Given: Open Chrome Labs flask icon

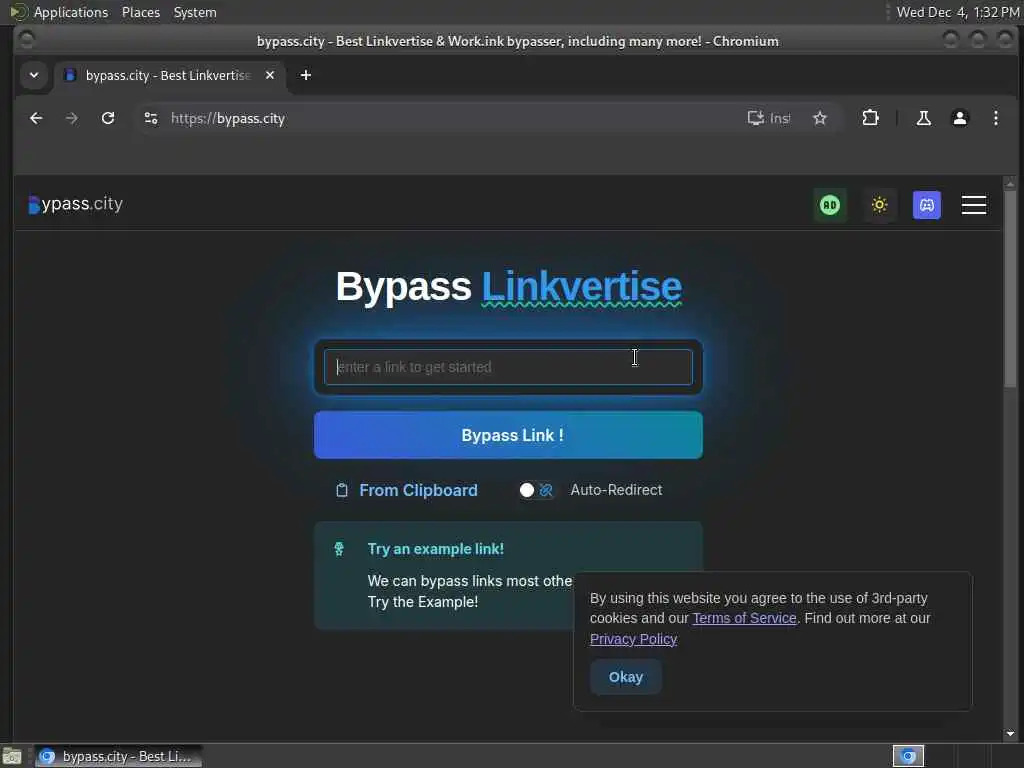Looking at the screenshot, I should coord(923,118).
